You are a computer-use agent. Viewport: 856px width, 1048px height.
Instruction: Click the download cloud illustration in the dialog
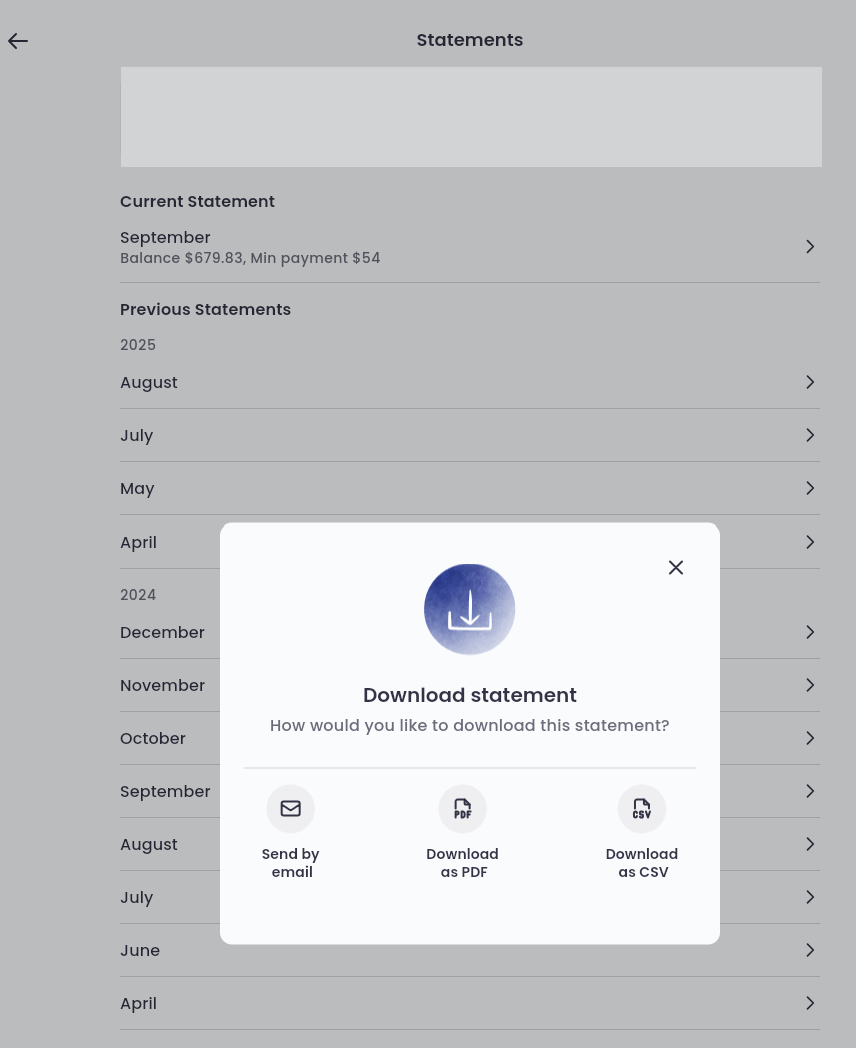click(469, 609)
